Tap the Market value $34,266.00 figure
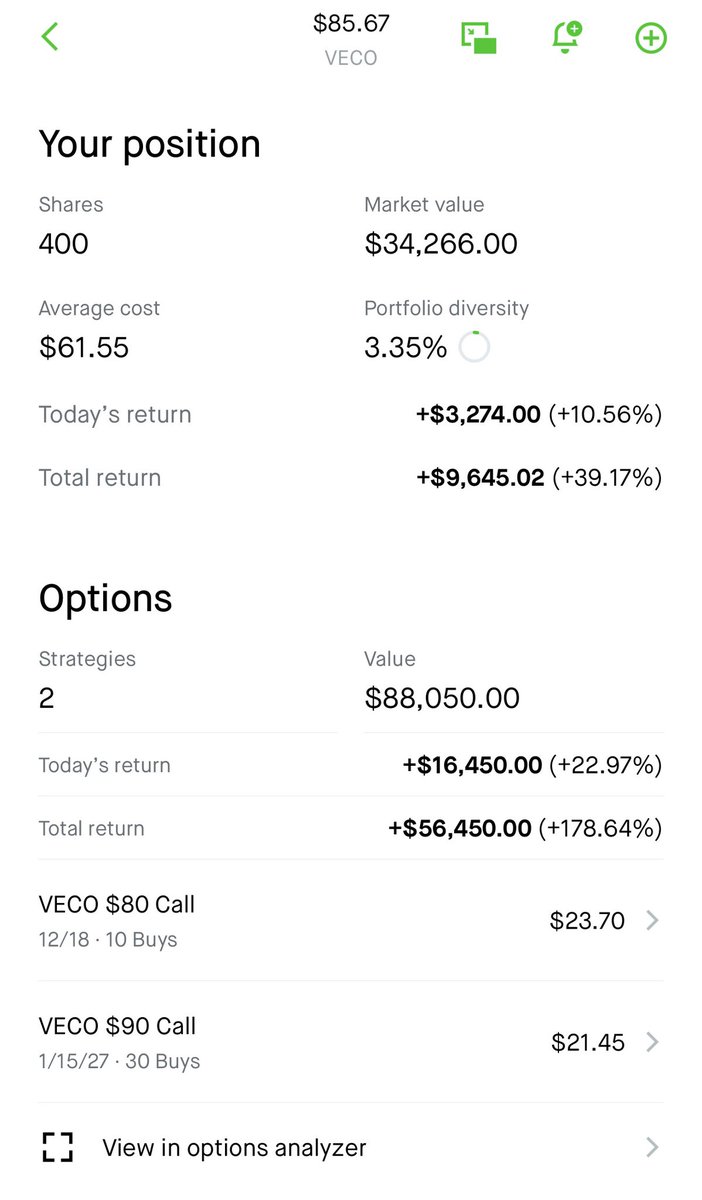This screenshot has height=1200, width=702. coord(441,244)
